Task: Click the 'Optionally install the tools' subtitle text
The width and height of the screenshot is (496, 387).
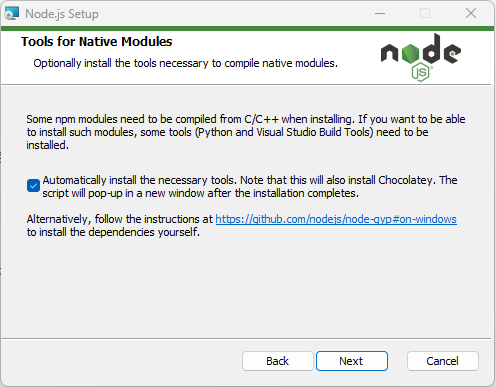Action: [x=185, y=63]
